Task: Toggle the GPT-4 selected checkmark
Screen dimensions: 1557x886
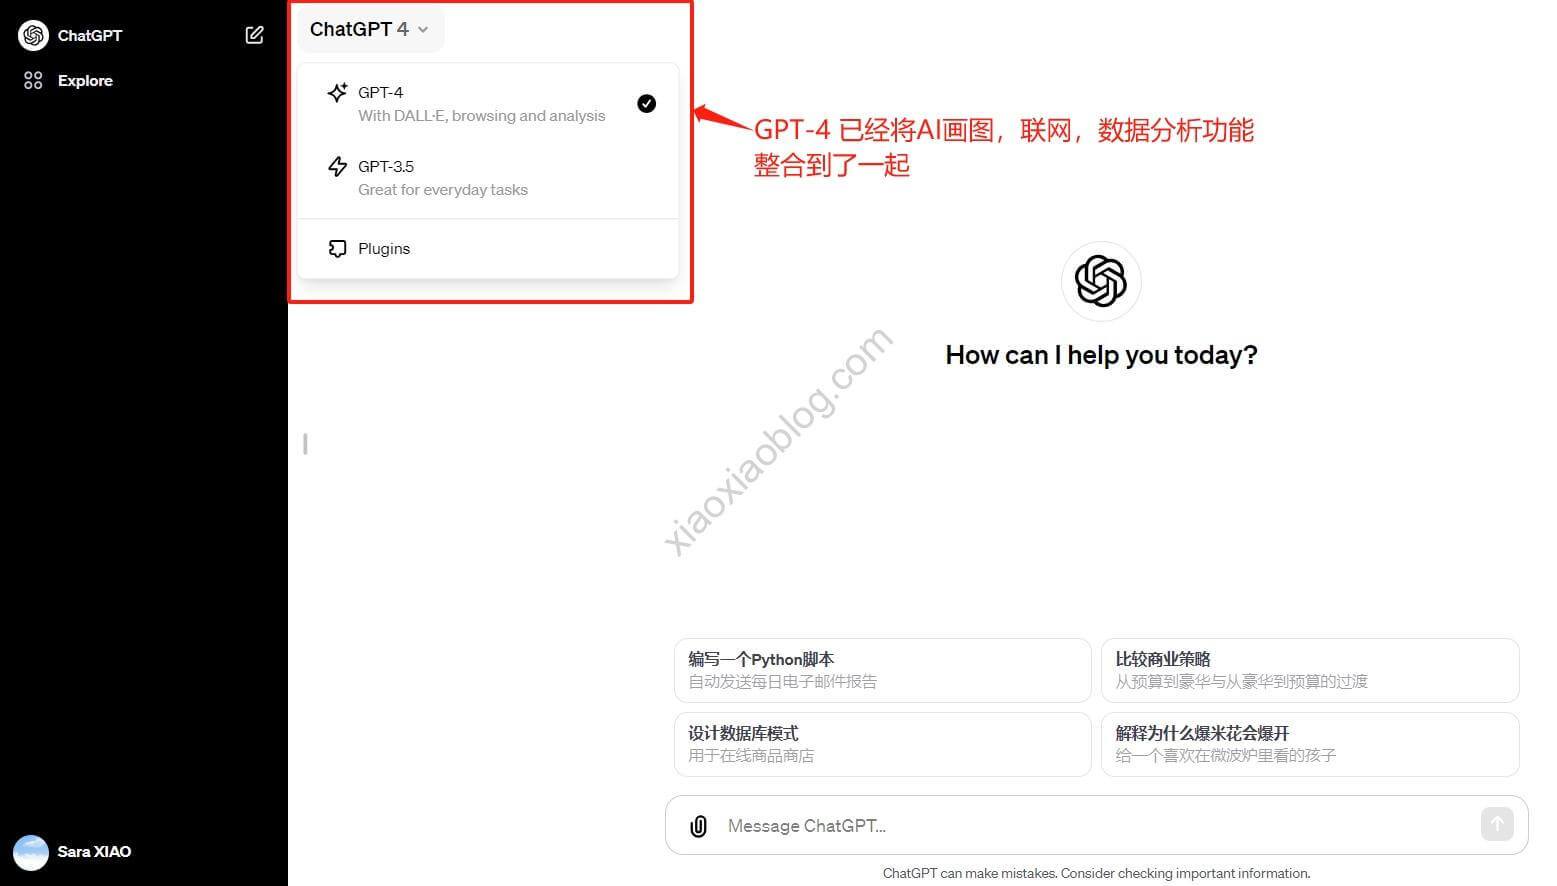Action: coord(647,103)
